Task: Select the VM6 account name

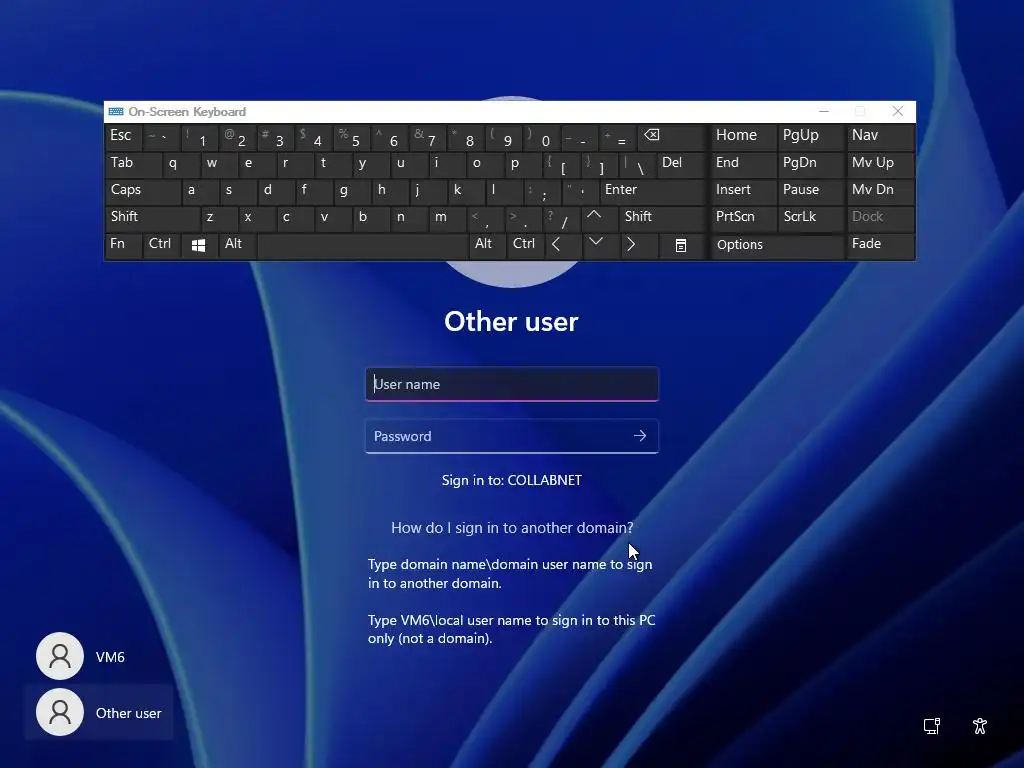Action: (x=110, y=657)
